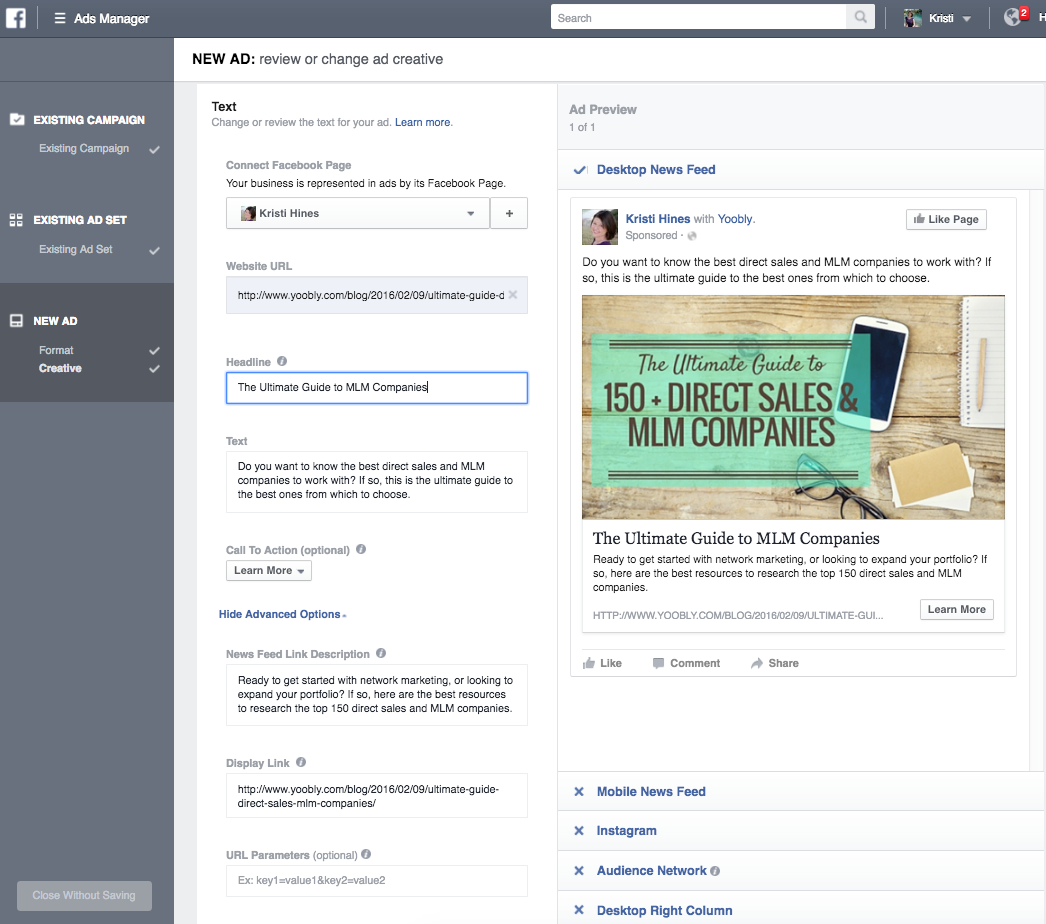Click the URL Parameters info icon
Viewport: 1046px width, 924px height.
[366, 854]
